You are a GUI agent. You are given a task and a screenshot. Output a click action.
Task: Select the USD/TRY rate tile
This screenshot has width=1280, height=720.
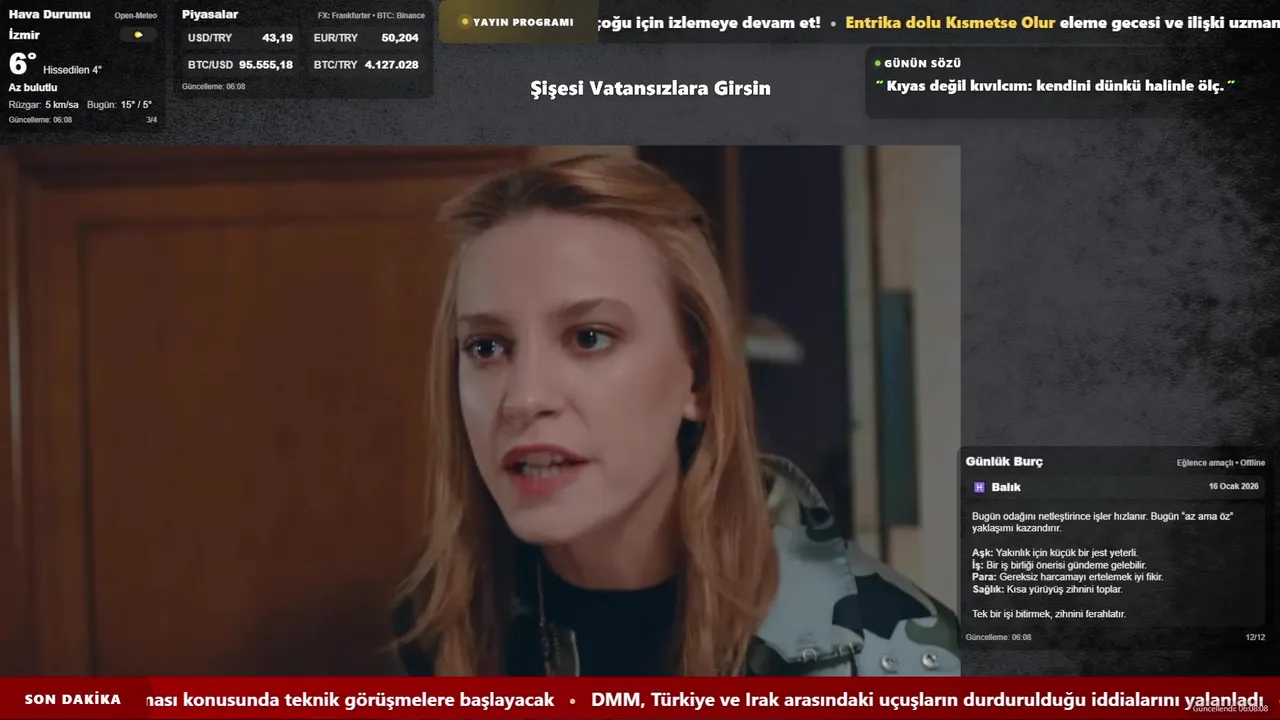pos(240,38)
